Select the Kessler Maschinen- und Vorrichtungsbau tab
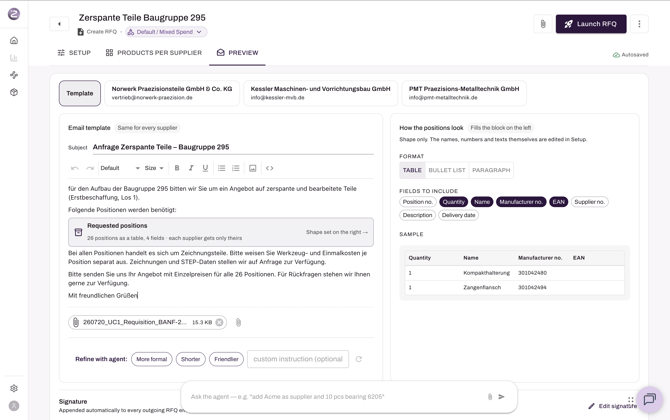 tap(320, 93)
